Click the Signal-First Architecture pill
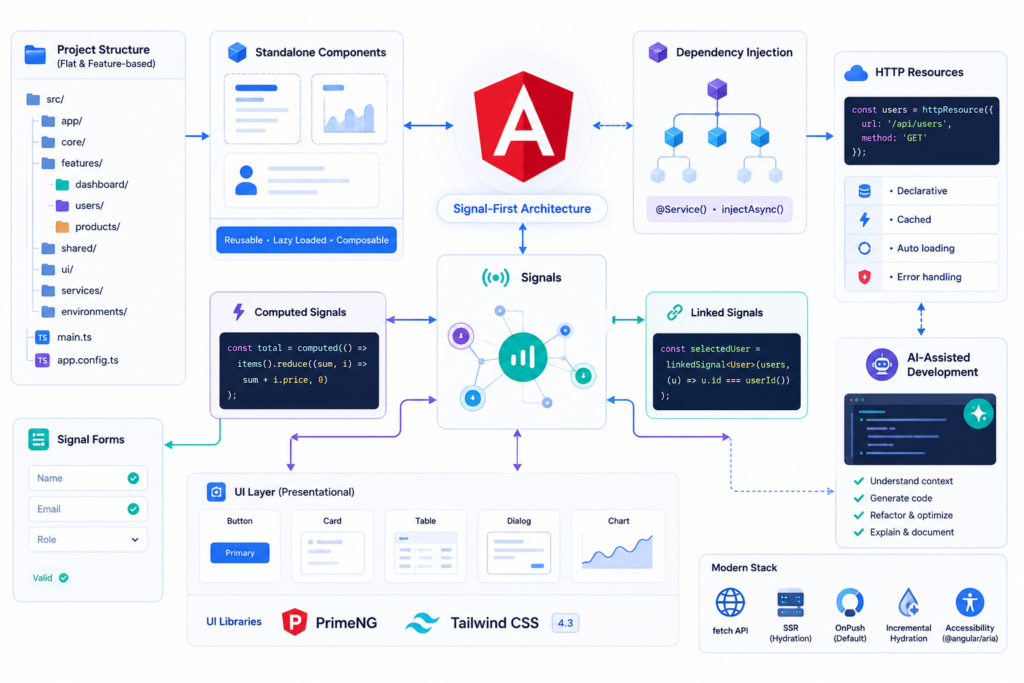 pyautogui.click(x=522, y=209)
